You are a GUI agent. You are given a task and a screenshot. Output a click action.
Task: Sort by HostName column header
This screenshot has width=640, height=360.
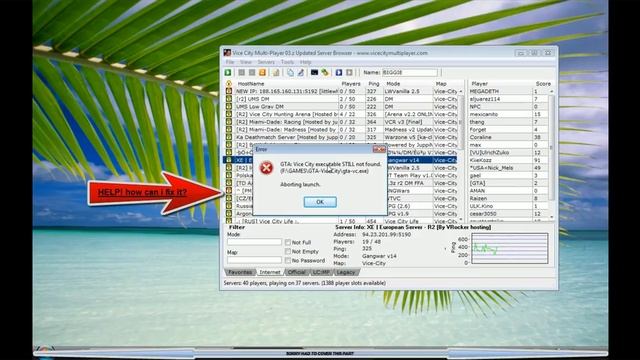(286, 84)
